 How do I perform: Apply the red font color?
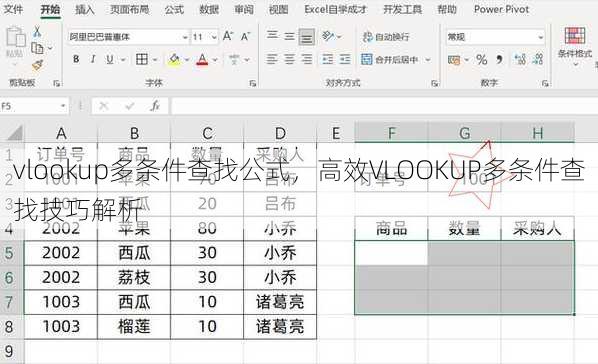[202, 59]
